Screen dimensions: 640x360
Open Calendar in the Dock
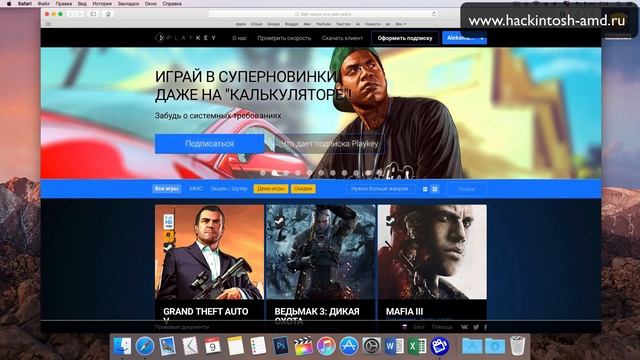[212, 346]
